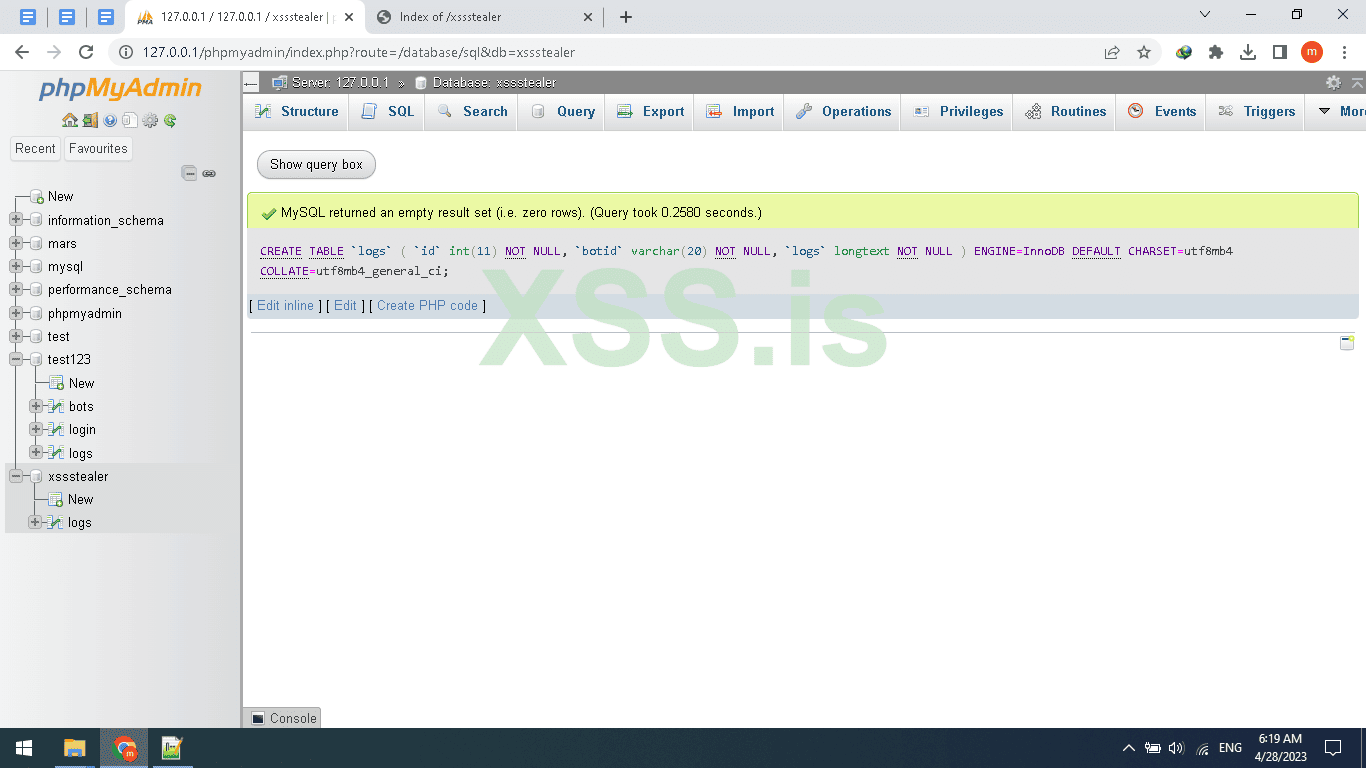Open the logs table under xssstealer
This screenshot has height=768, width=1366.
pyautogui.click(x=79, y=523)
